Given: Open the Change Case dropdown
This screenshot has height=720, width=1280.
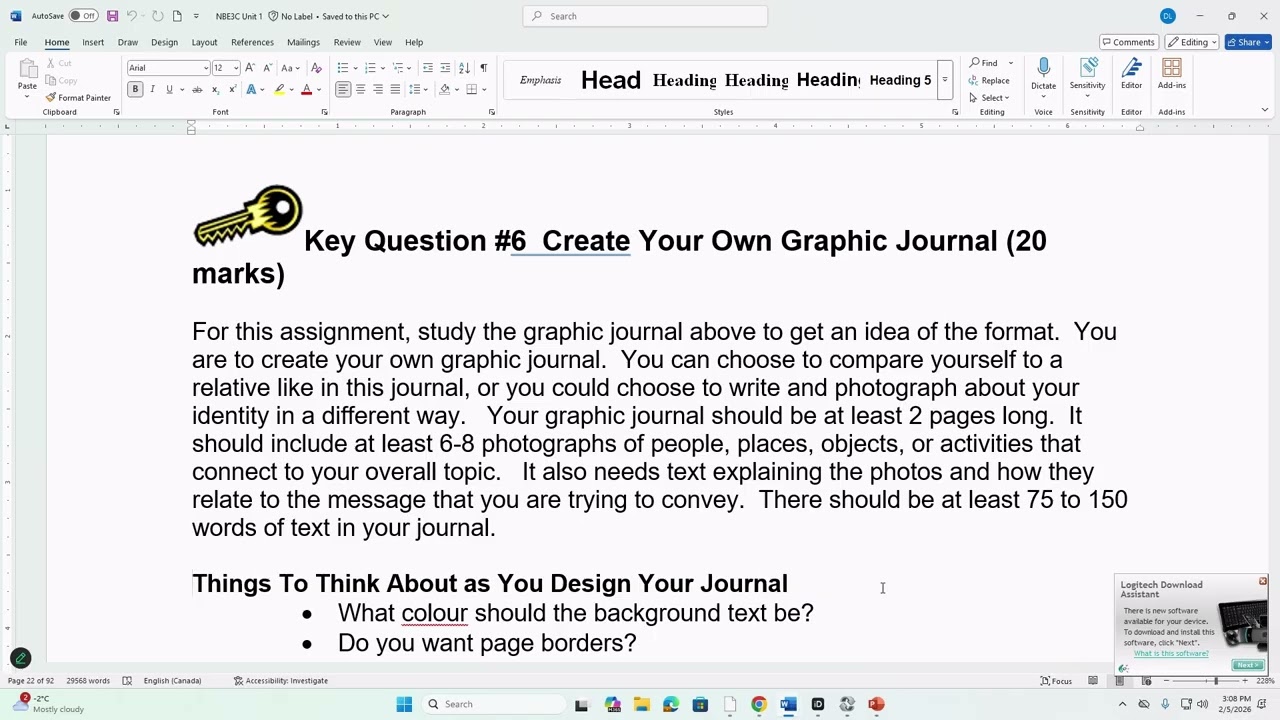Looking at the screenshot, I should (x=290, y=68).
